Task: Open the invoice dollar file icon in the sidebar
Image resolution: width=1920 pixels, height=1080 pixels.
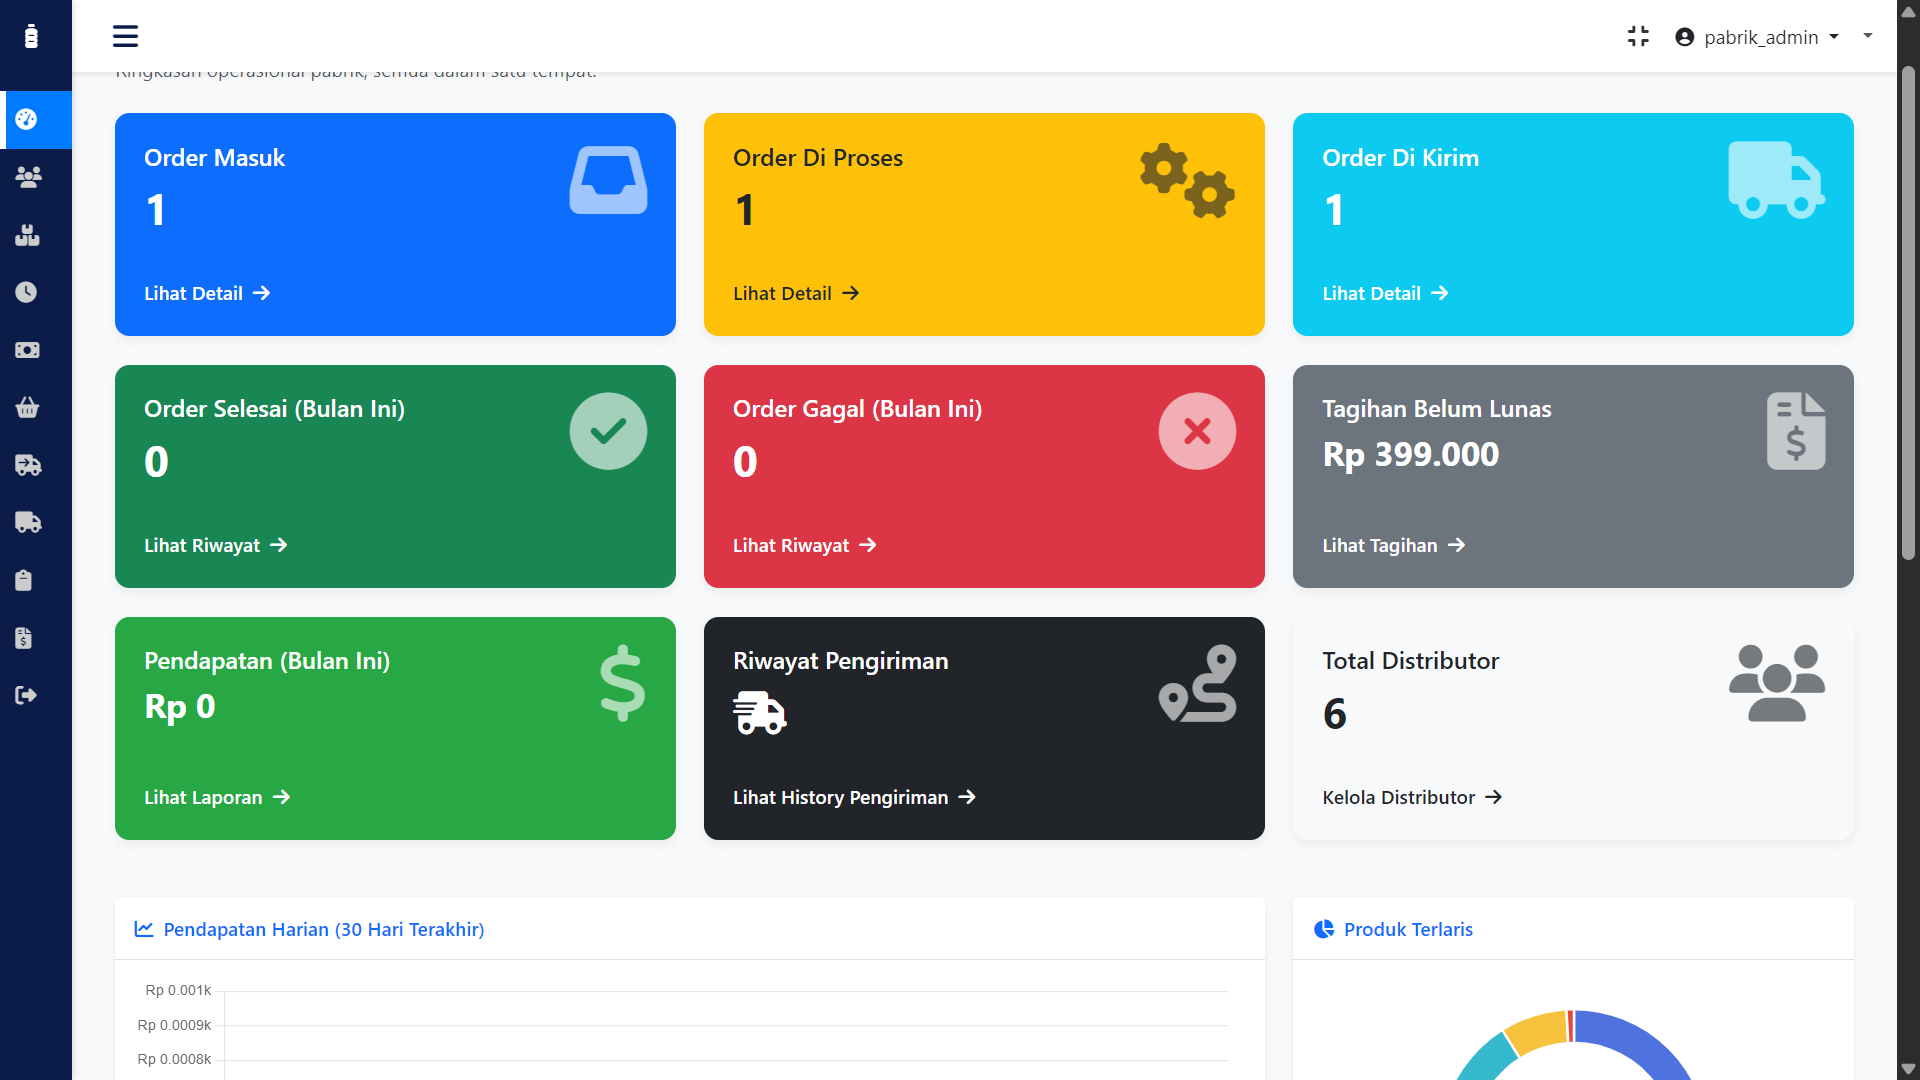Action: click(24, 638)
